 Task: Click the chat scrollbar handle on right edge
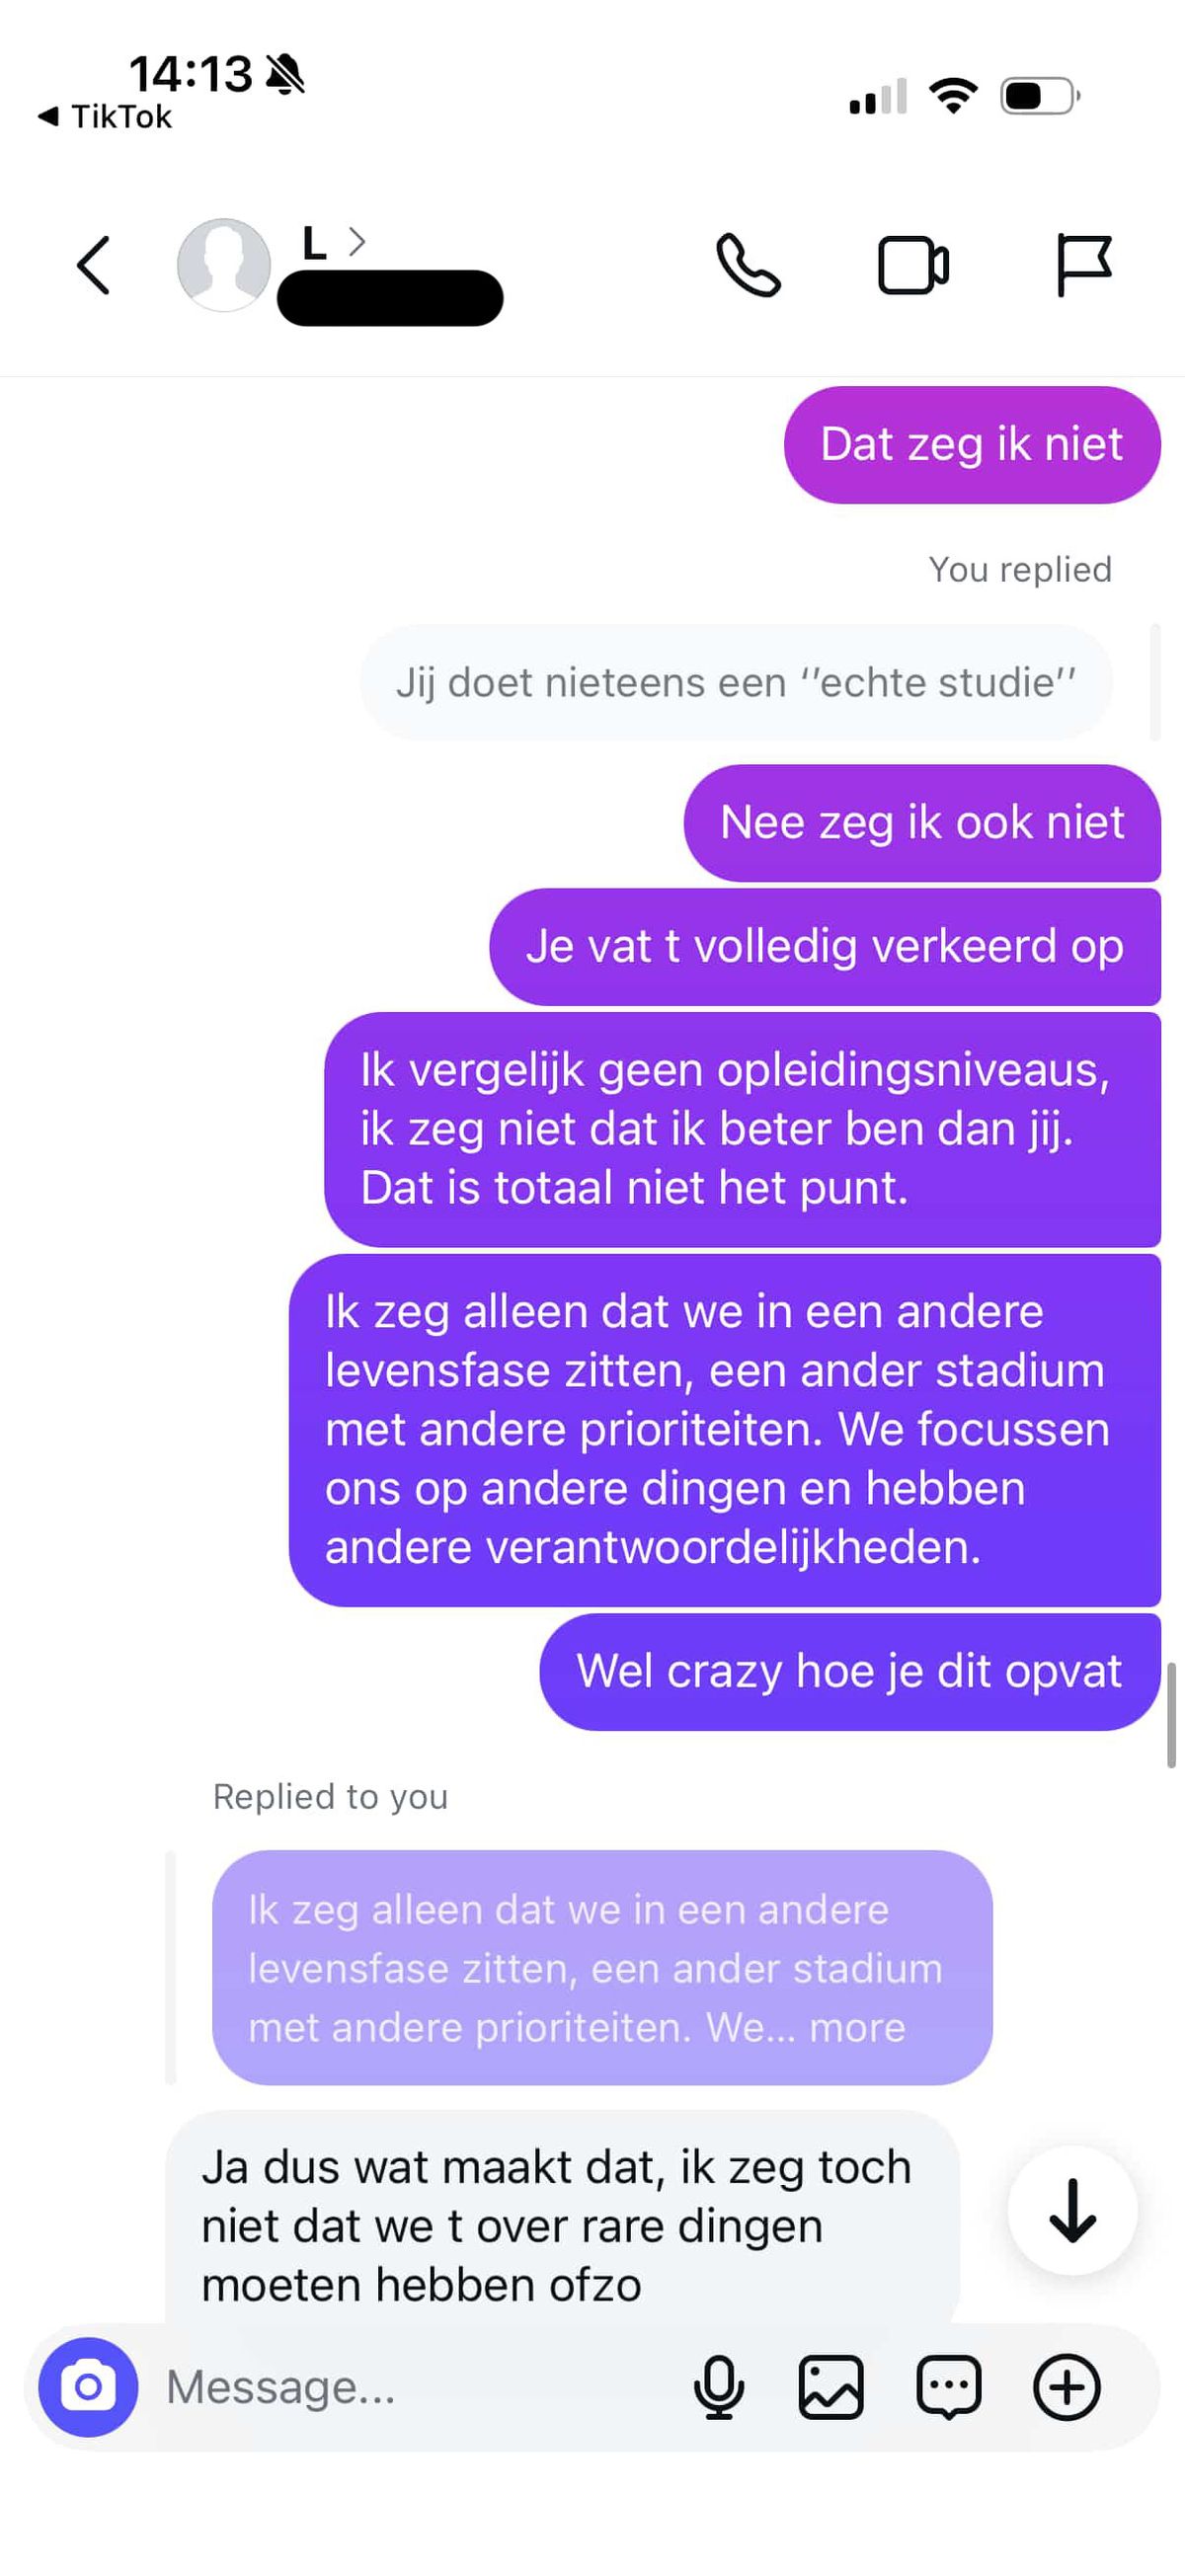pyautogui.click(x=1171, y=1715)
